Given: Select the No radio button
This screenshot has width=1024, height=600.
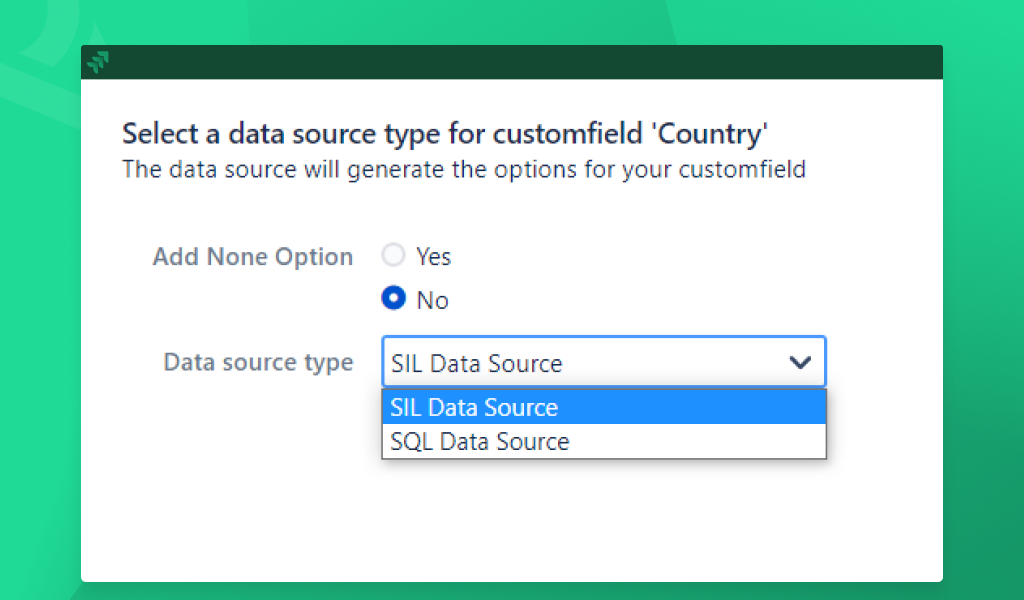Looking at the screenshot, I should coord(393,298).
